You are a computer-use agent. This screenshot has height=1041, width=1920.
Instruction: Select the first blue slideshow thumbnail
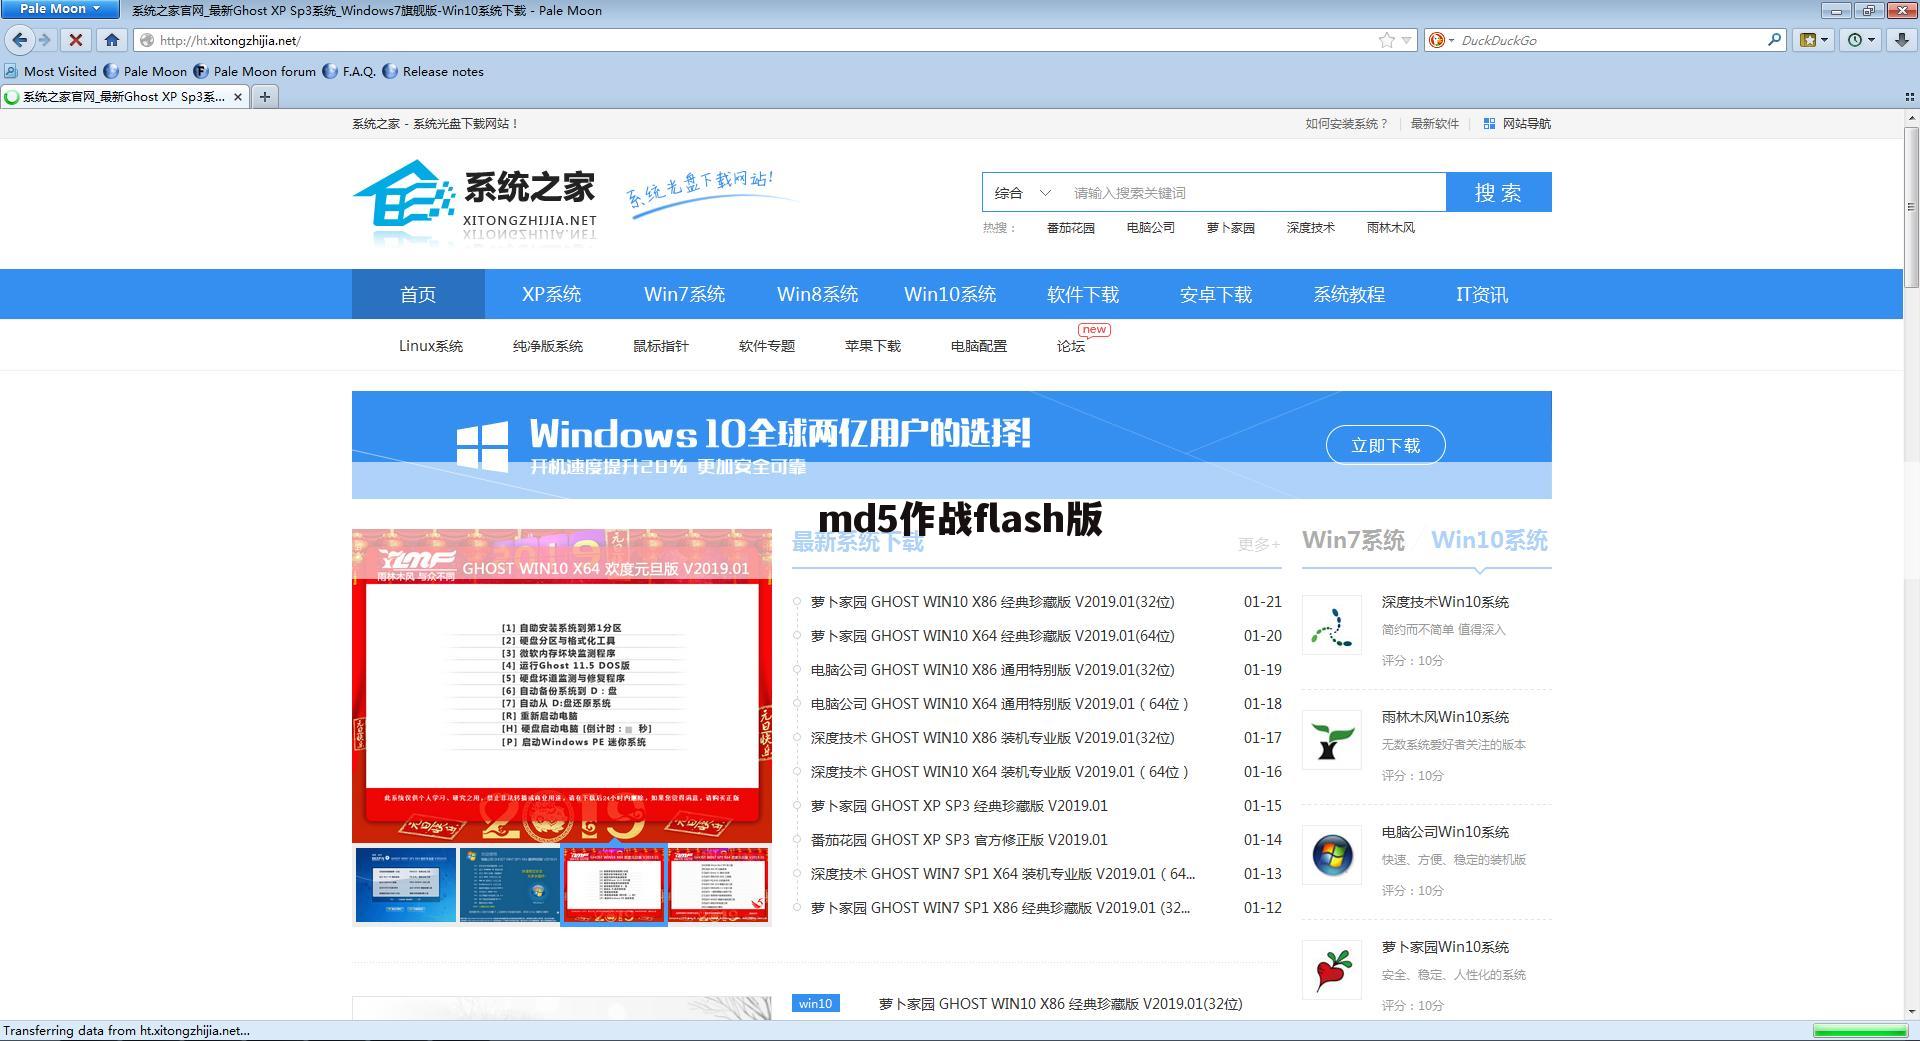coord(406,885)
